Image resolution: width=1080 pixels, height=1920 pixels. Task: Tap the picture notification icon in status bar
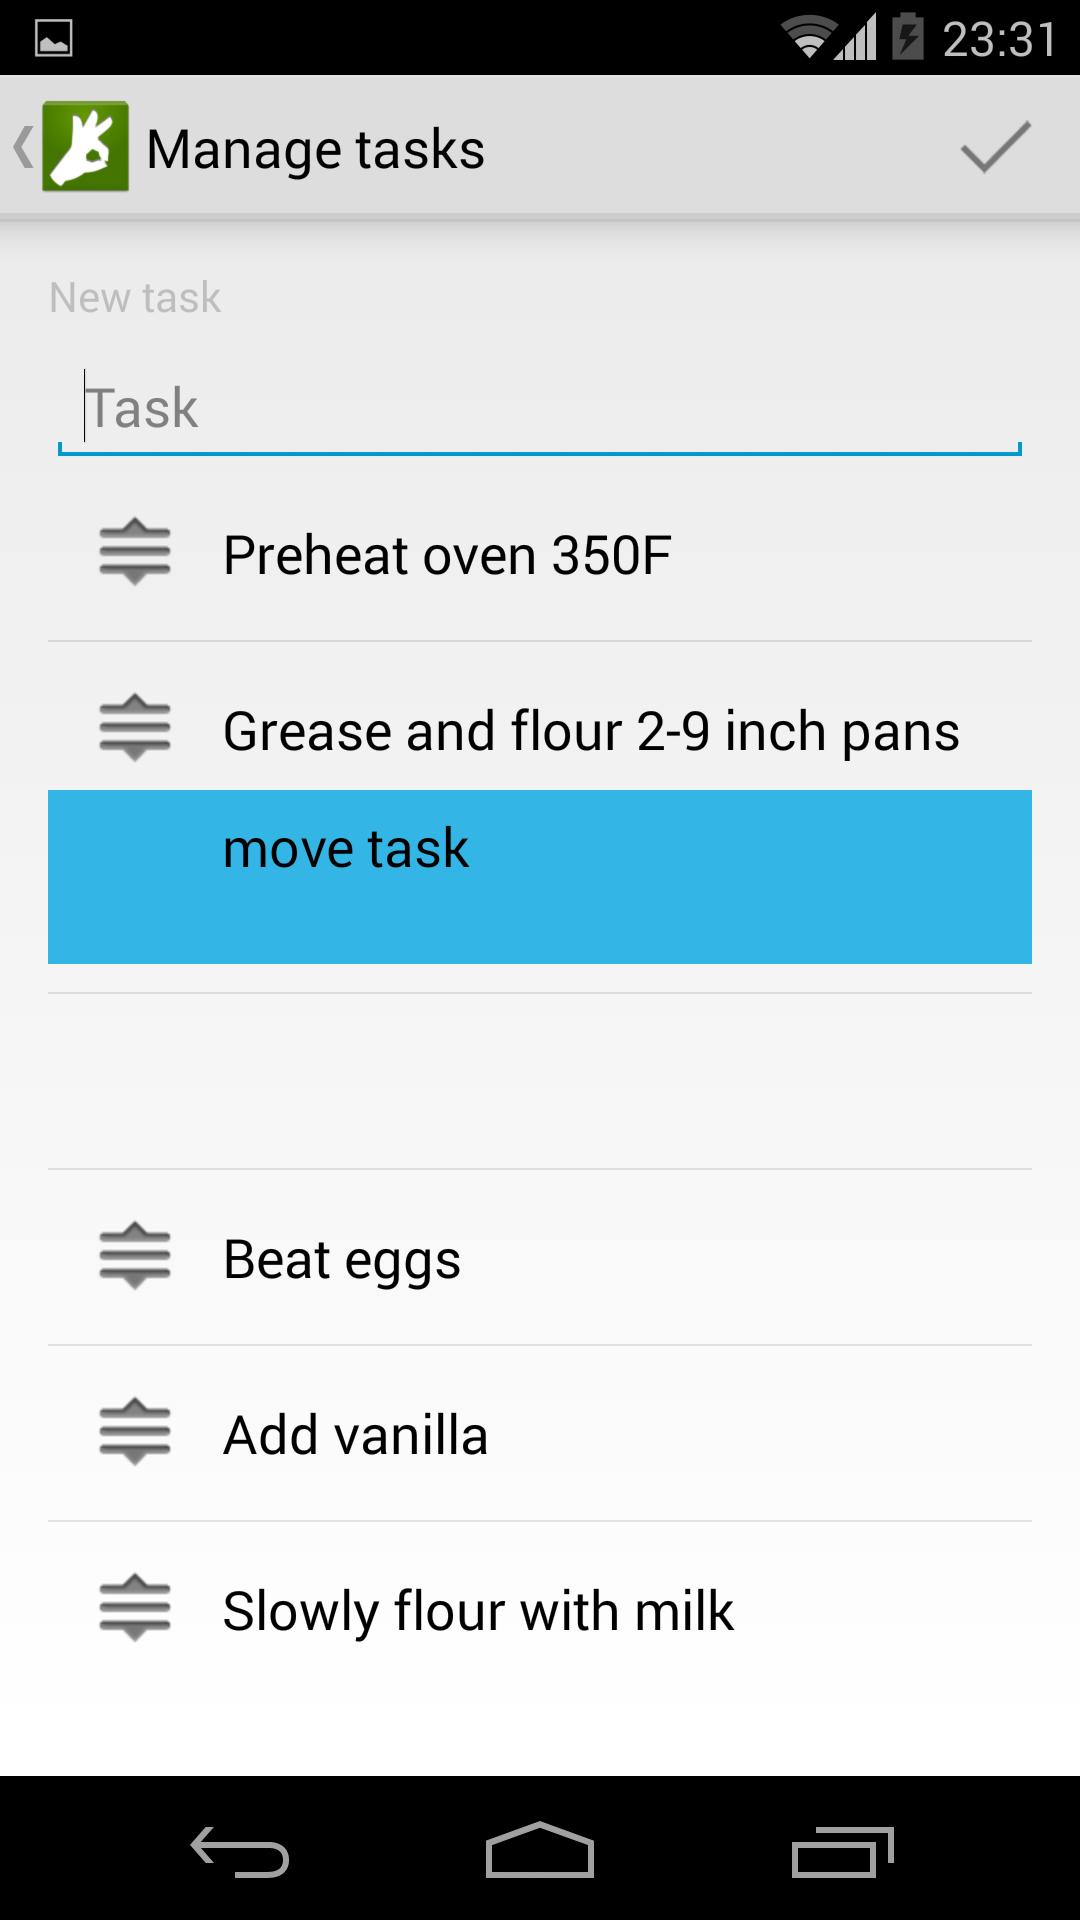tap(53, 39)
